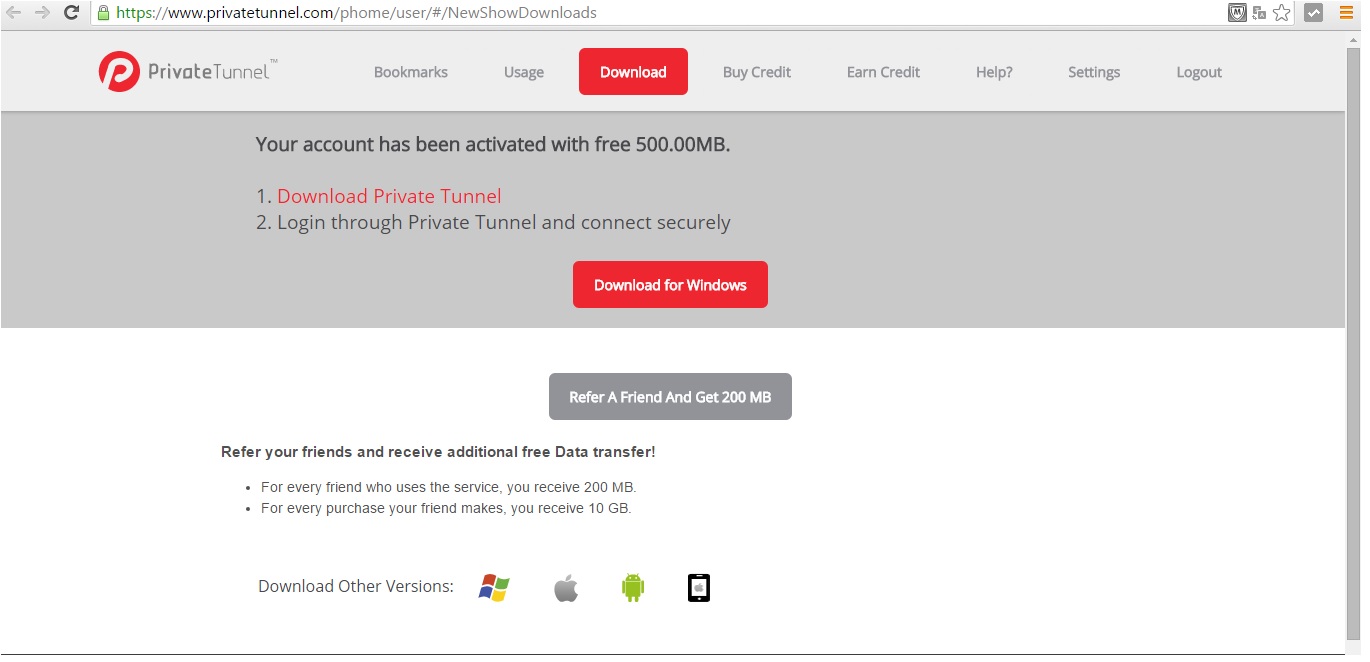Follow the Download Private Tunnel link
This screenshot has width=1370, height=662.
[x=389, y=196]
